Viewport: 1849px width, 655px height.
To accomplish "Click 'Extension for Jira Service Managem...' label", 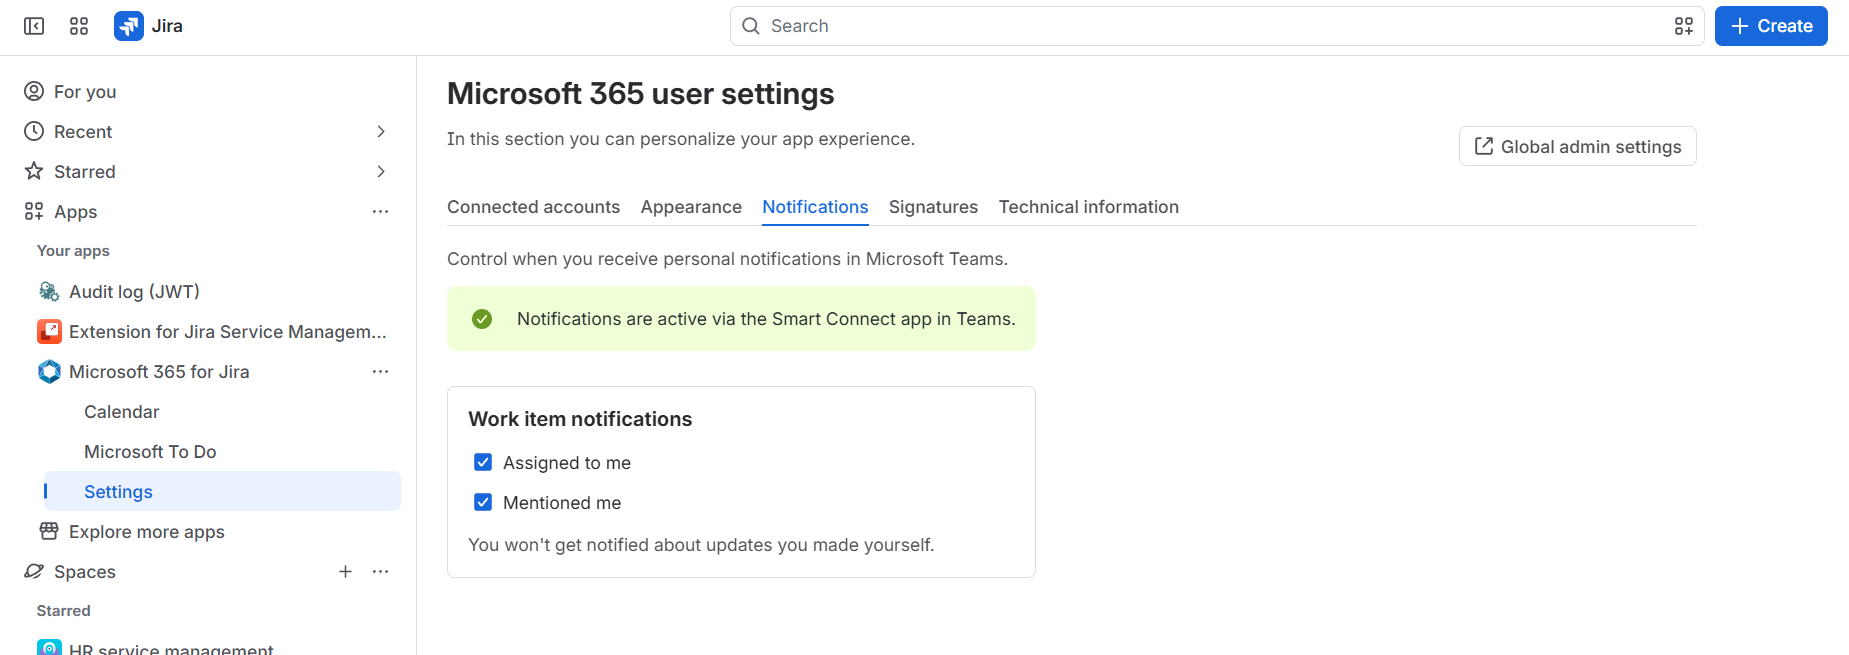I will pos(228,331).
